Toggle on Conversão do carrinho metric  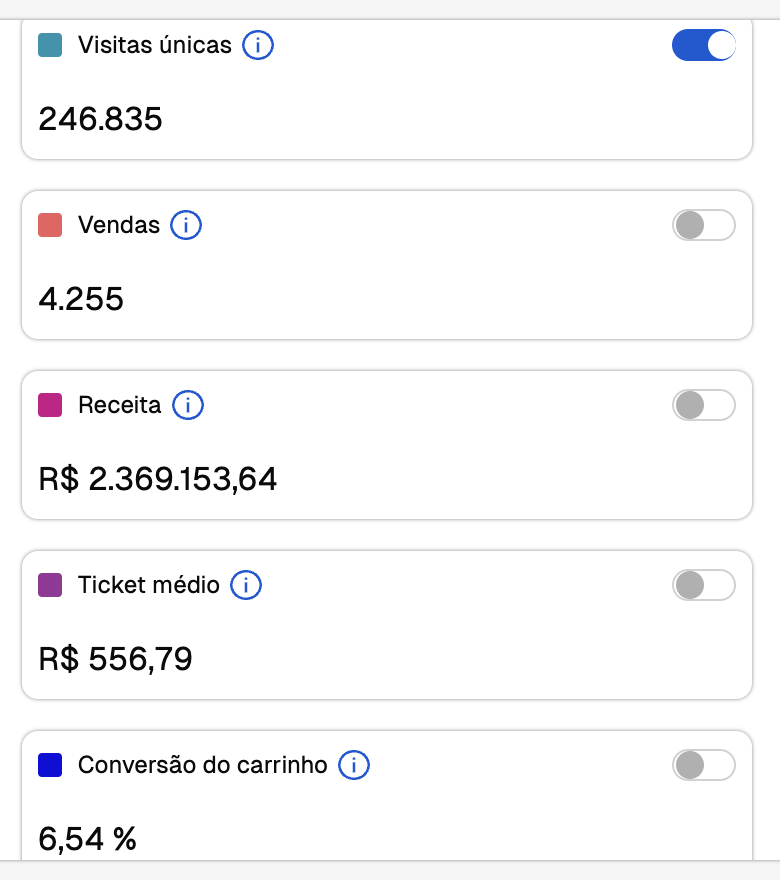point(704,765)
